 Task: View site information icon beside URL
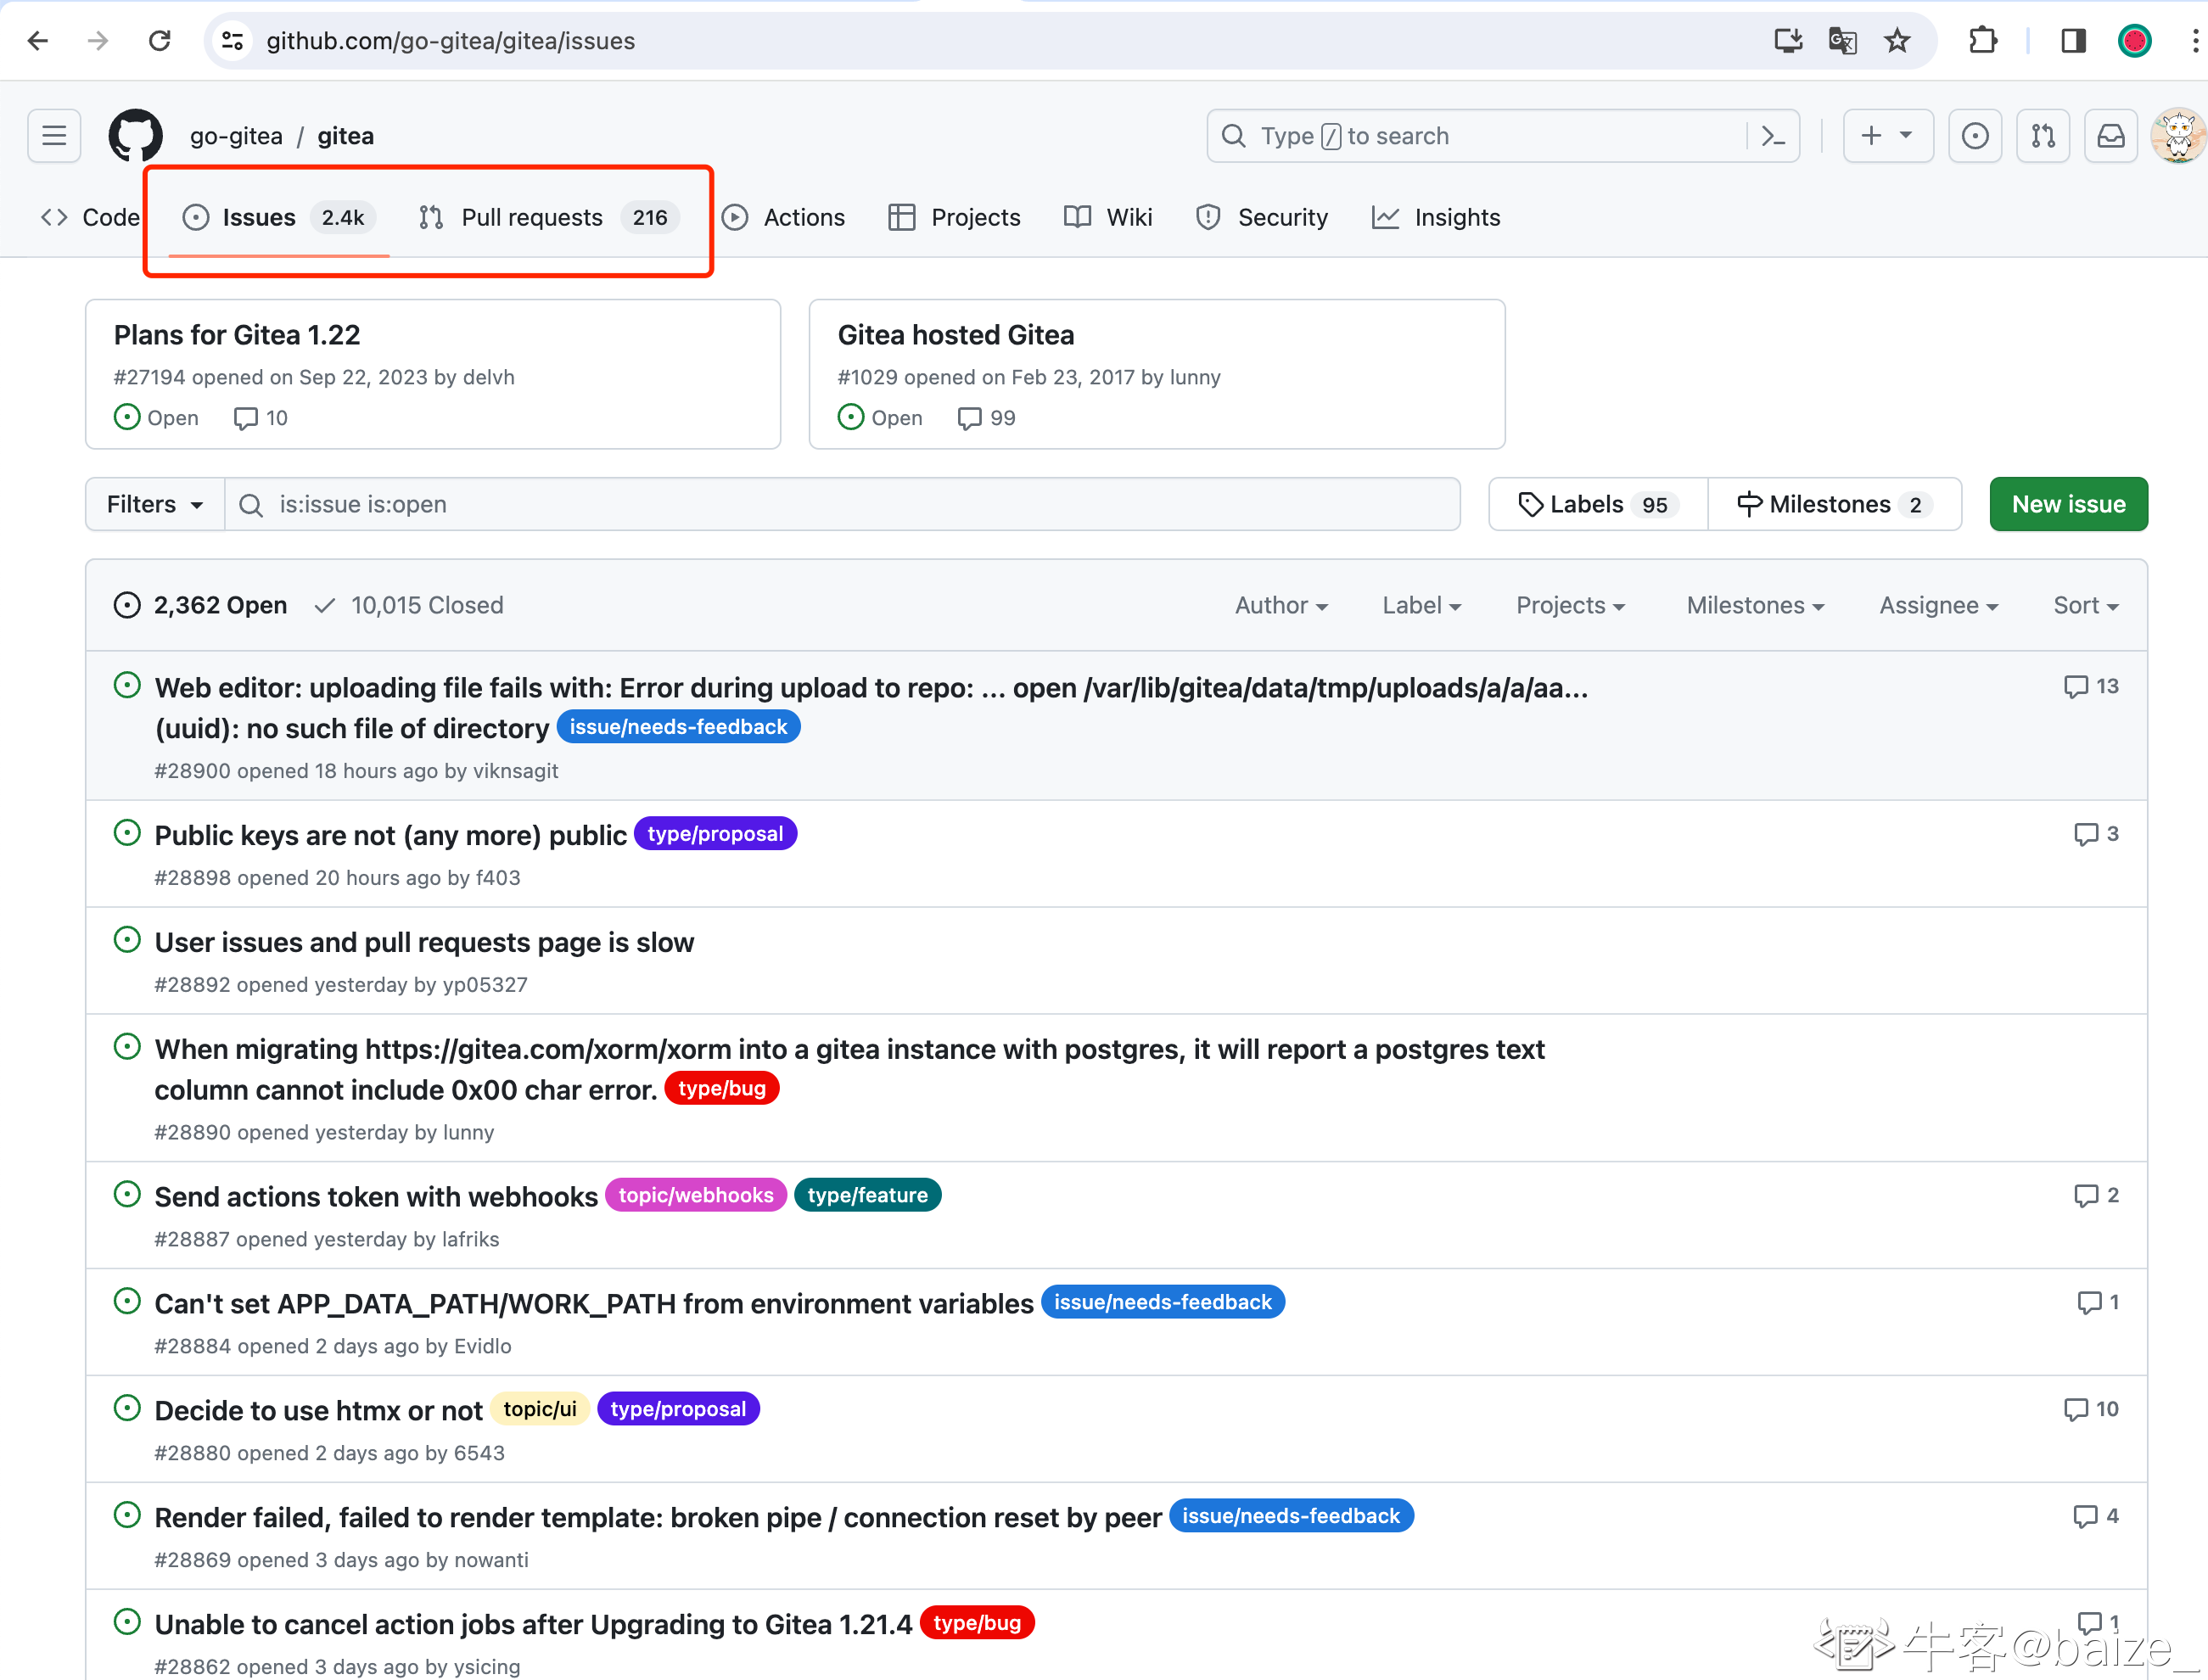(x=233, y=41)
